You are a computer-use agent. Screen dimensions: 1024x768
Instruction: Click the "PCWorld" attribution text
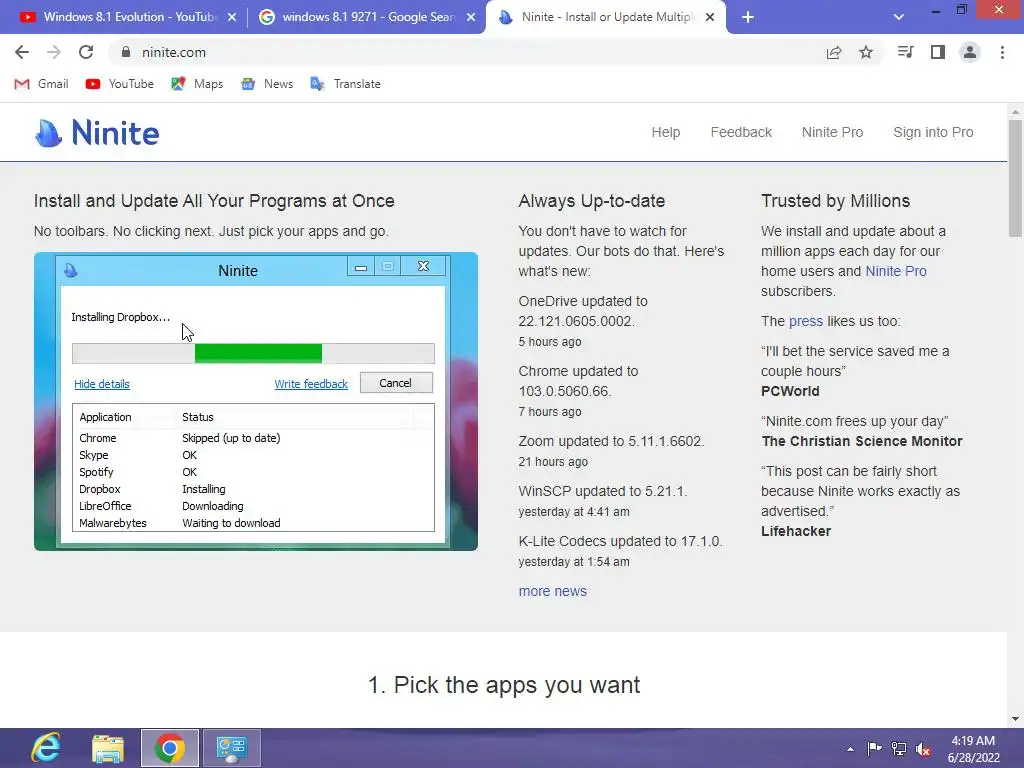point(790,391)
